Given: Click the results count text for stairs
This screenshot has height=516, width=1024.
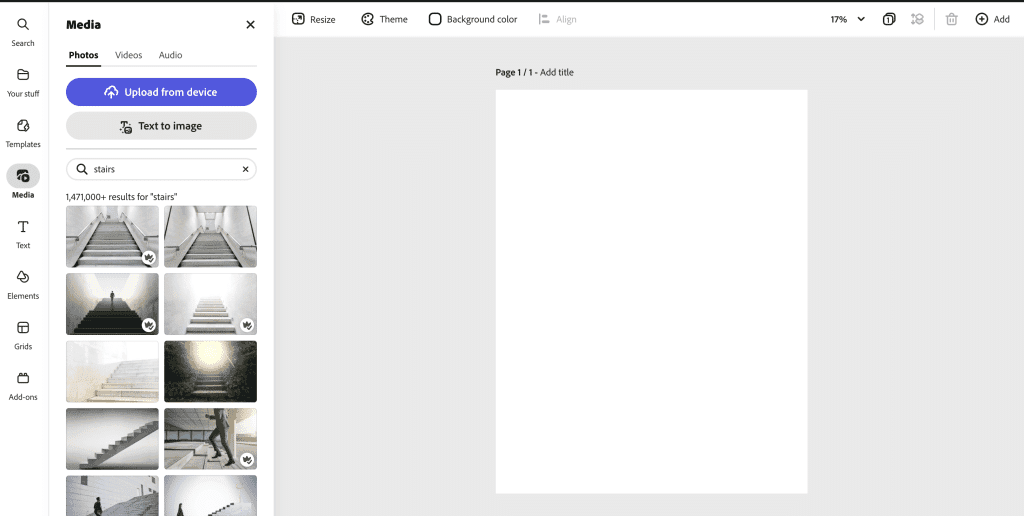Looking at the screenshot, I should [121, 197].
